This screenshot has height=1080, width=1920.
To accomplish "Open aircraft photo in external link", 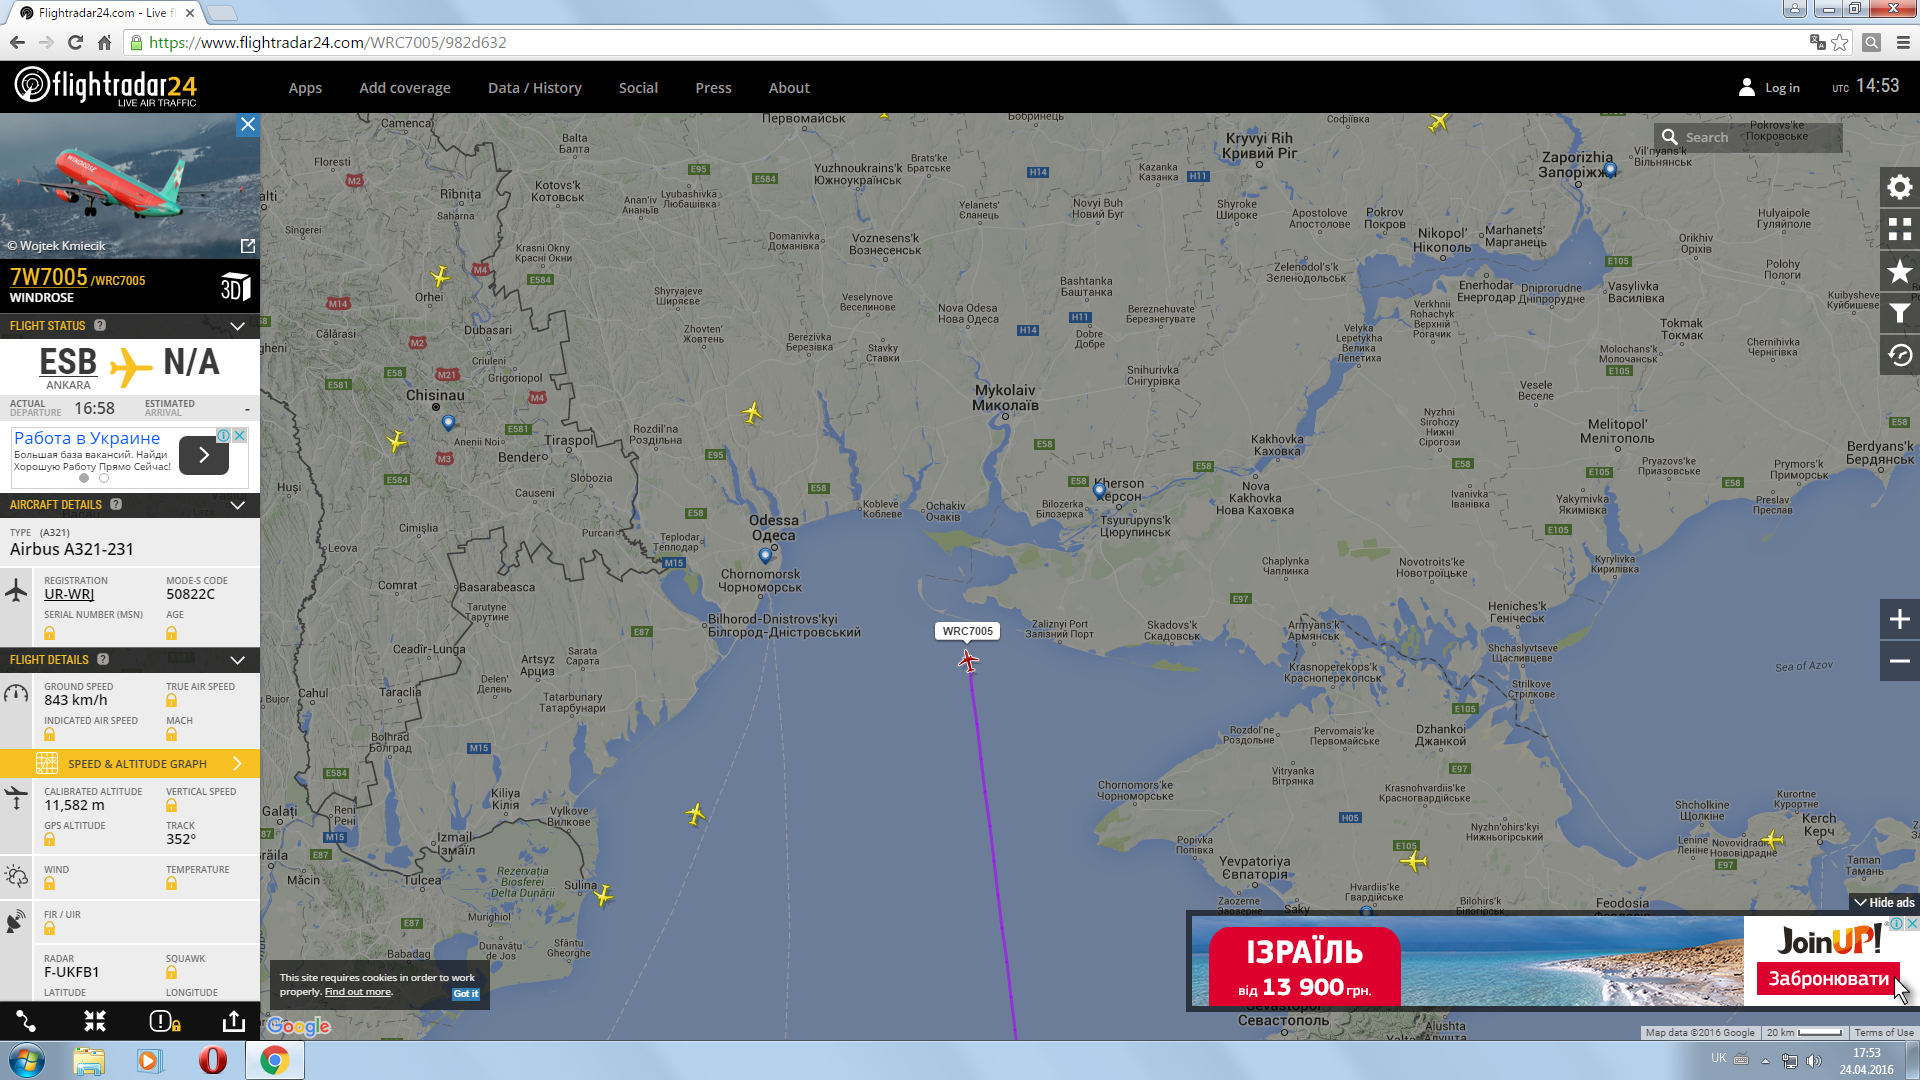I will coord(247,246).
